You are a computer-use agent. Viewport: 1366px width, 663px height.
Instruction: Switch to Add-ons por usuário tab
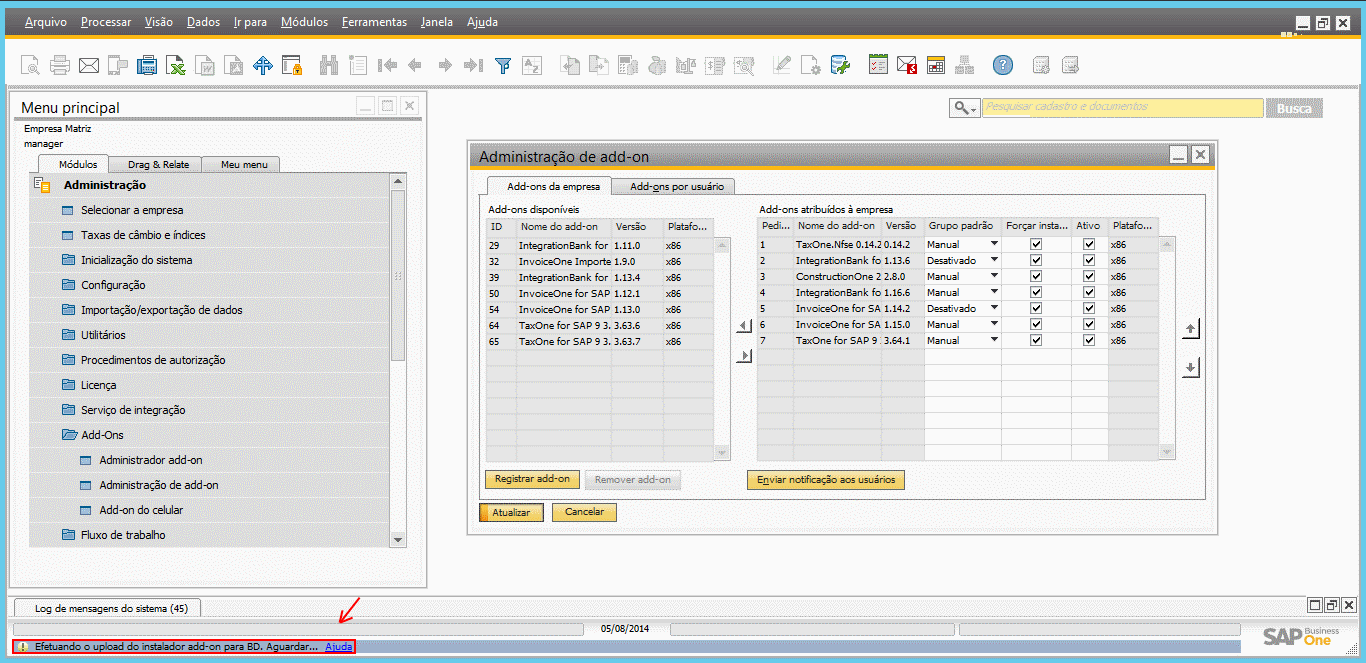click(675, 186)
